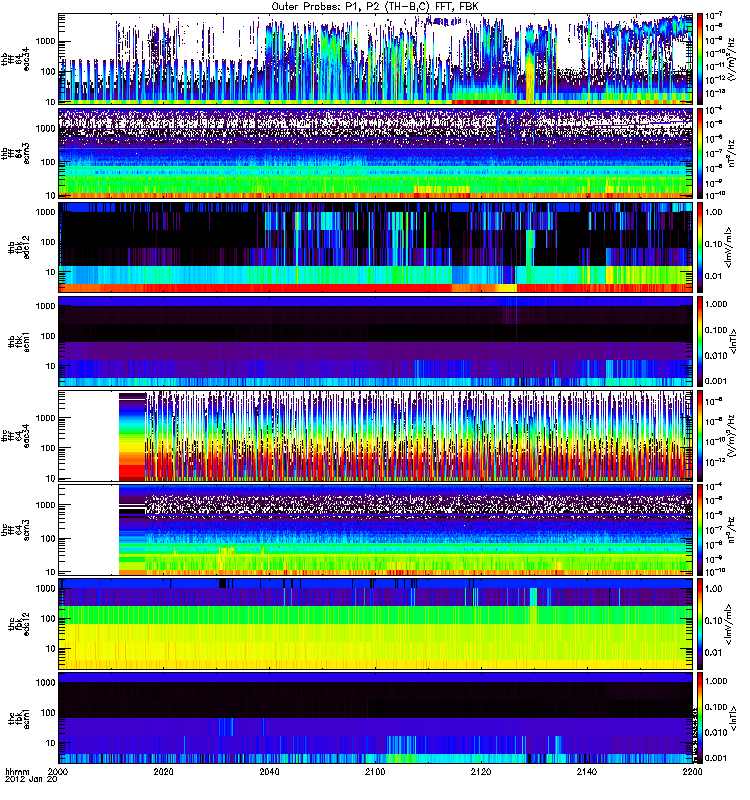750x800 pixels.
Task: Click the (V/m)²/Hz unit label on top color bar
Action: 731,59
